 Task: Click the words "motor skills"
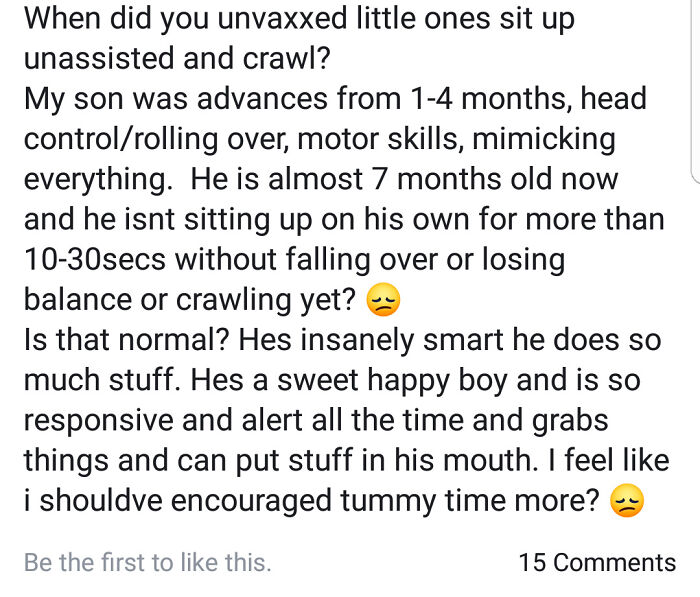(398, 139)
